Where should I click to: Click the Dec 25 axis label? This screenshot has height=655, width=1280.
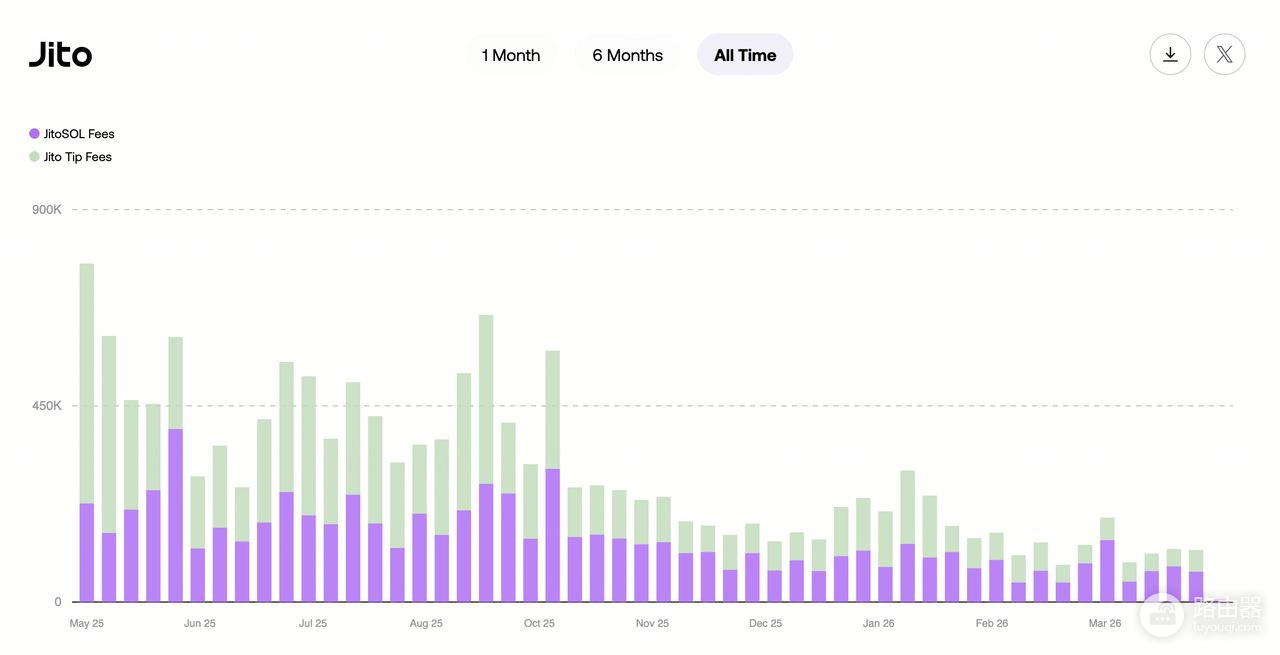[765, 623]
